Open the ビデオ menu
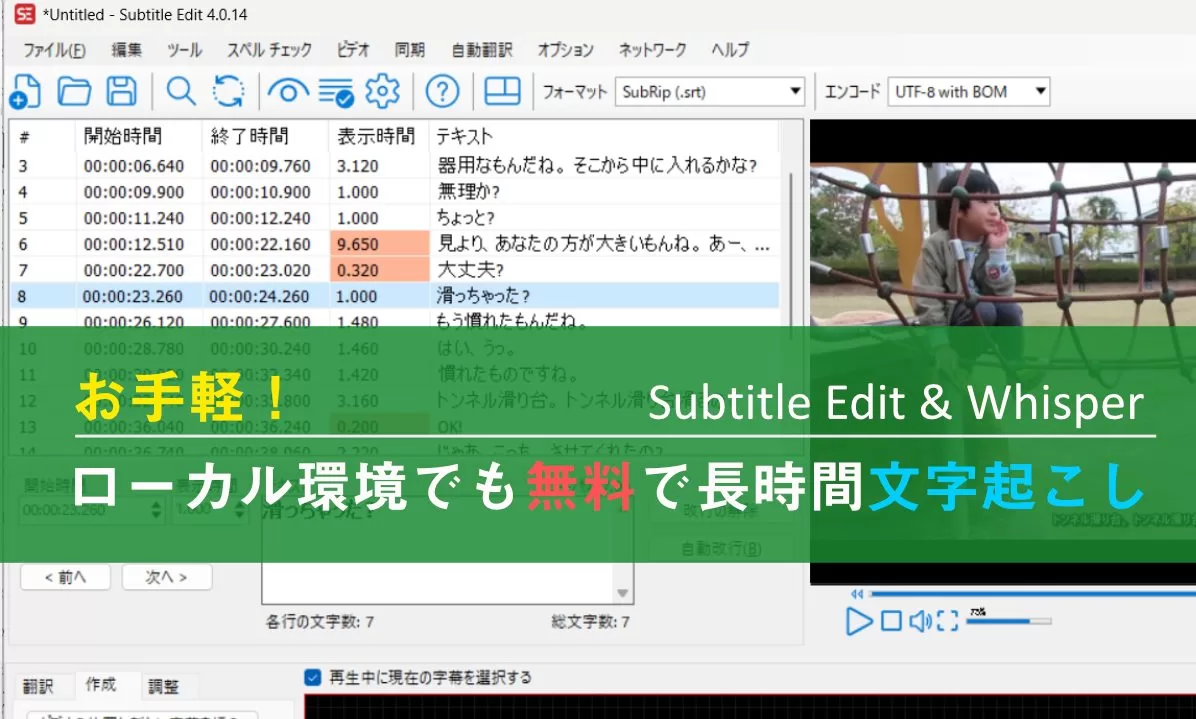This screenshot has height=719, width=1196. click(x=351, y=50)
